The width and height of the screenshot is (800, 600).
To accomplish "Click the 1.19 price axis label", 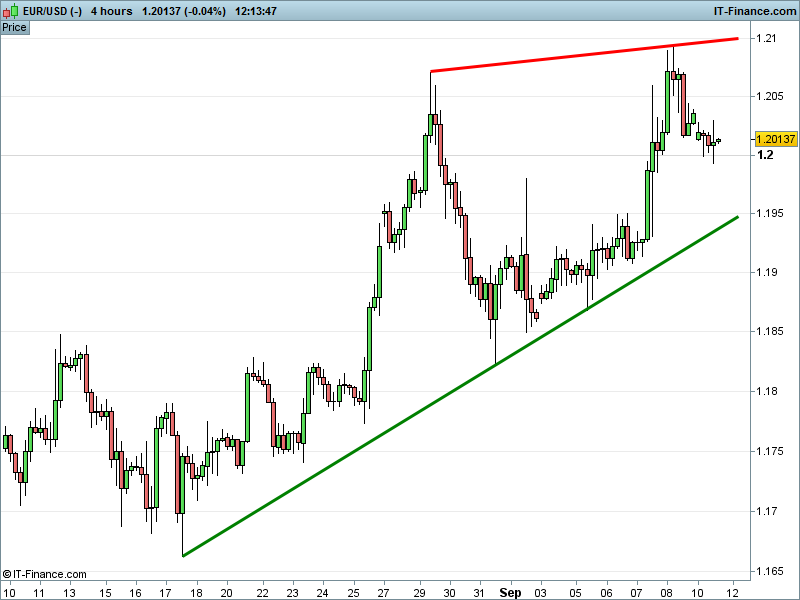I will click(766, 272).
